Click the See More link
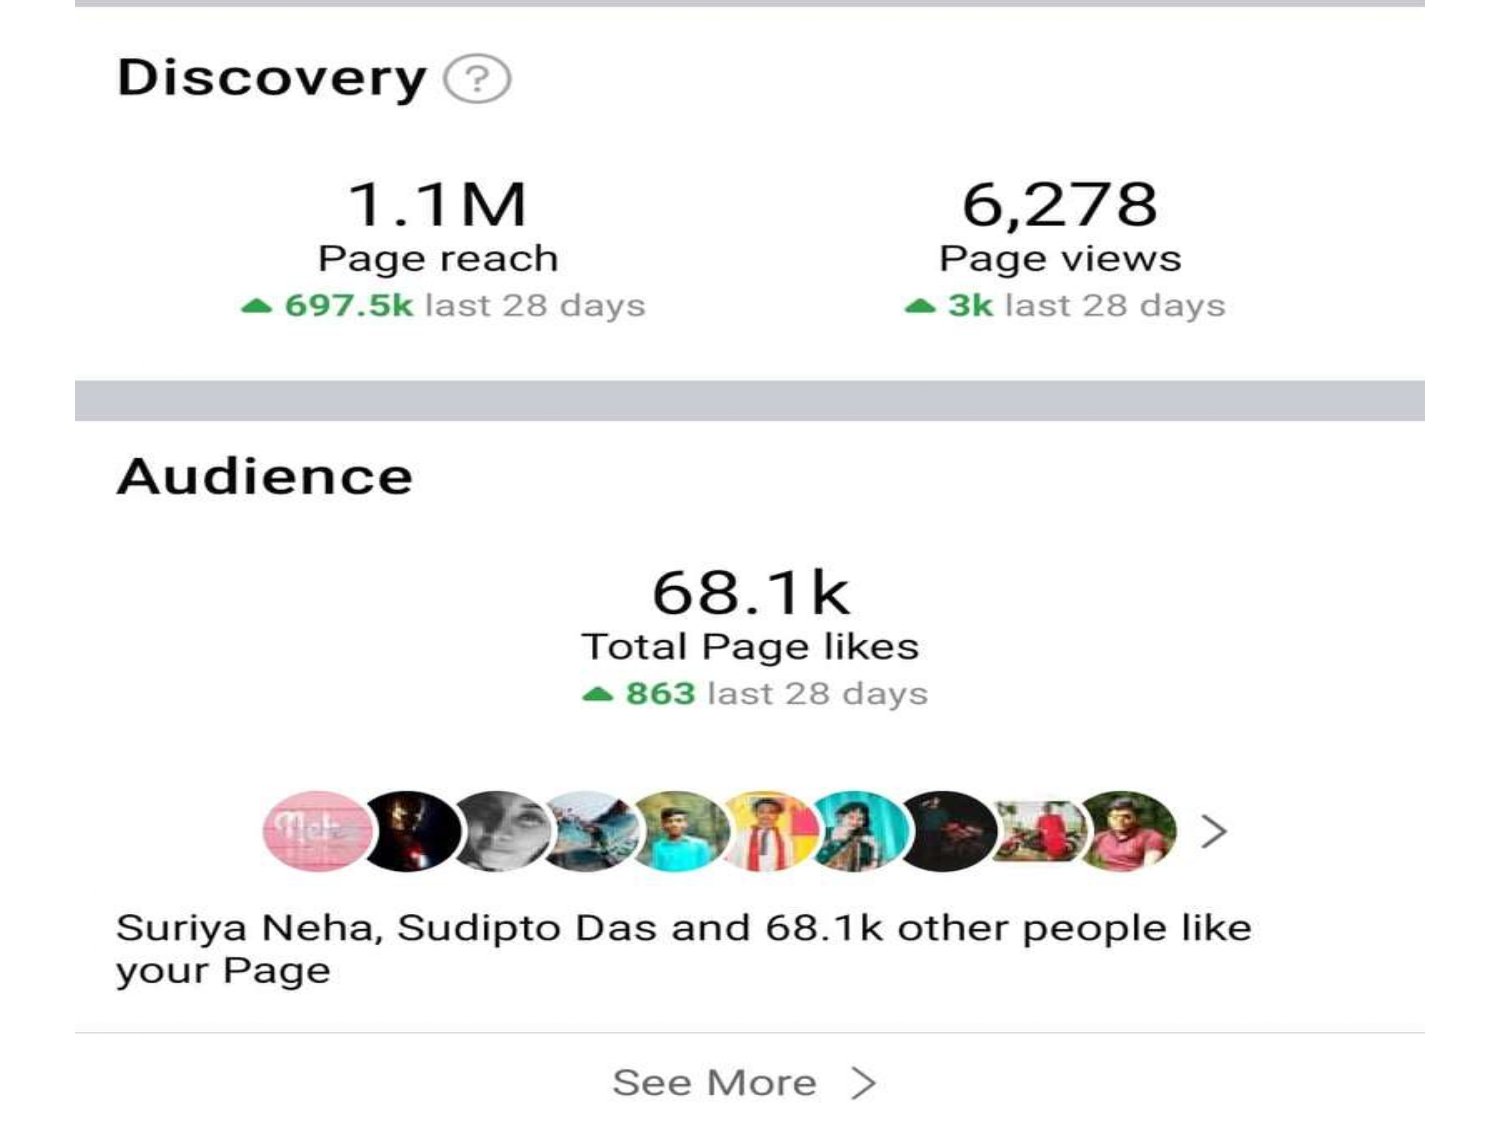Screen dimensions: 1500x1125 tap(714, 1083)
